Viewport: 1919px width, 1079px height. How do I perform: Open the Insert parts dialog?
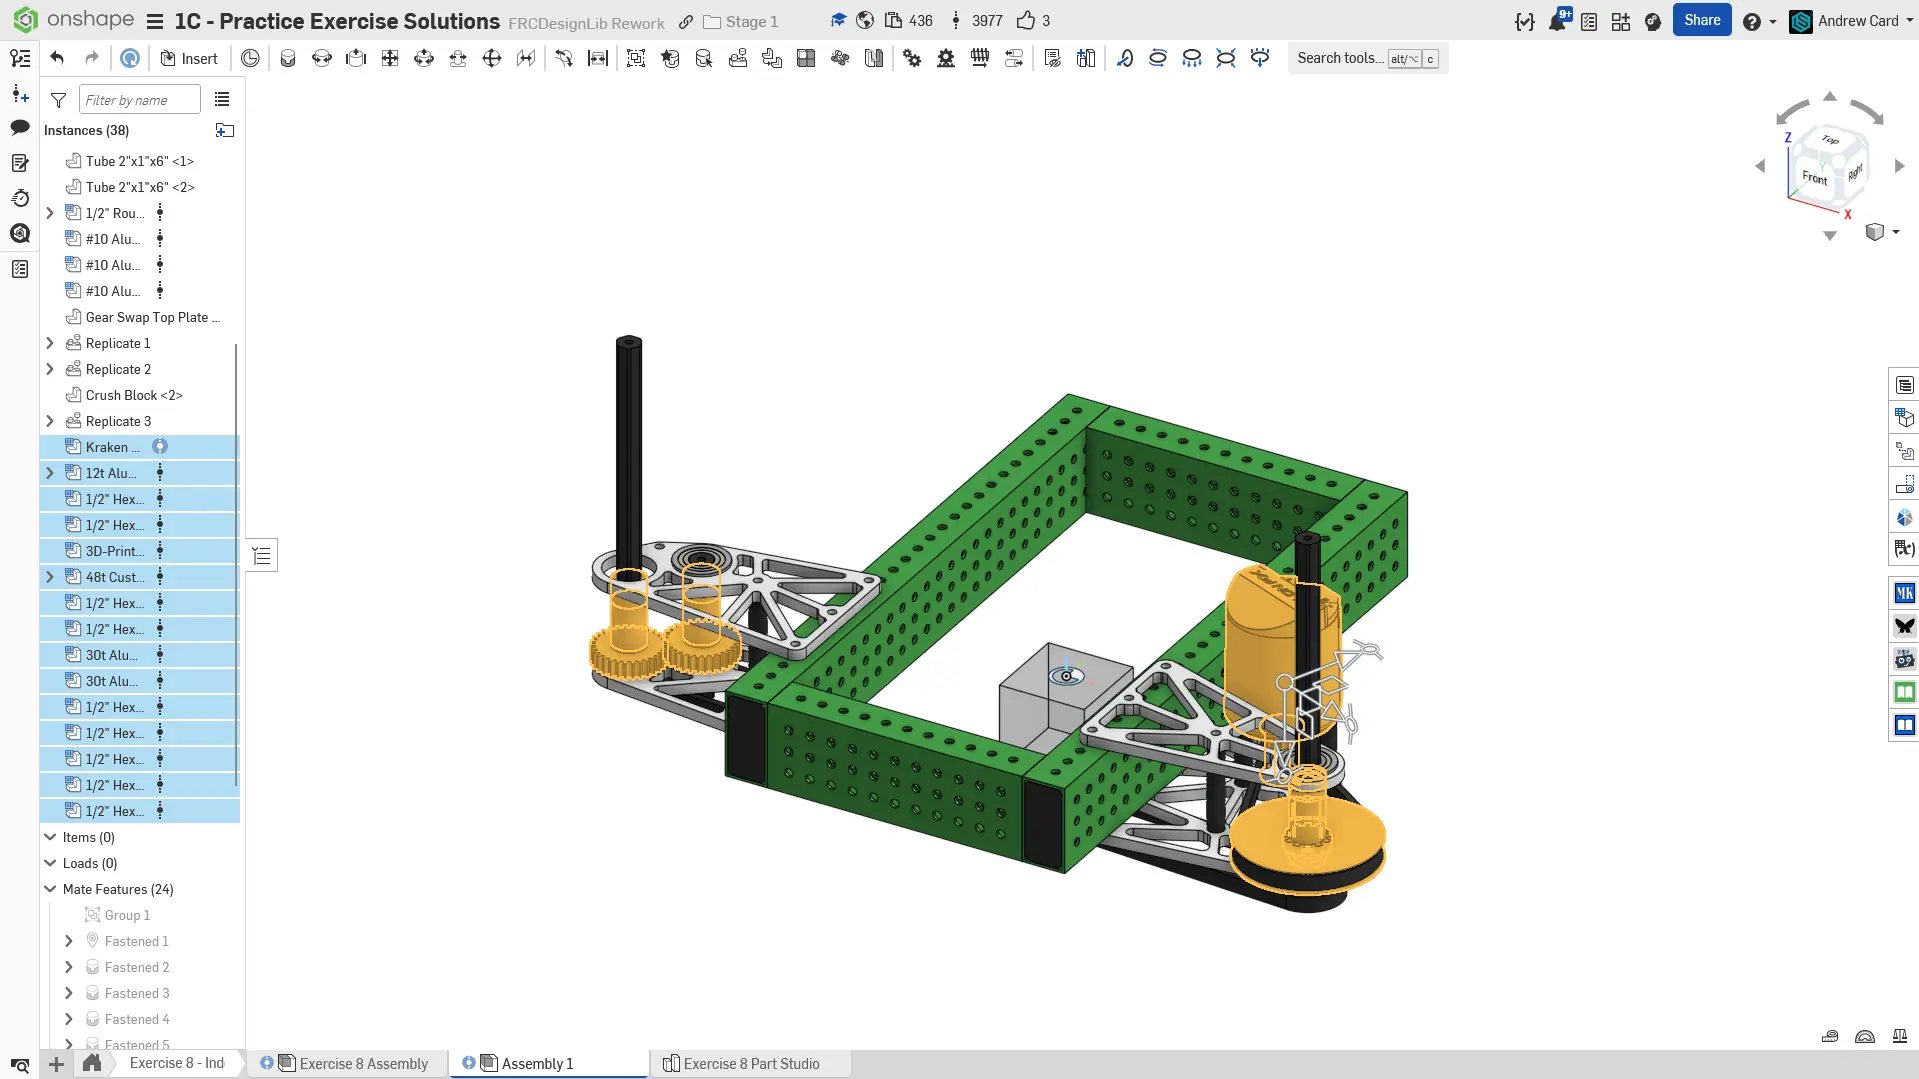click(189, 58)
